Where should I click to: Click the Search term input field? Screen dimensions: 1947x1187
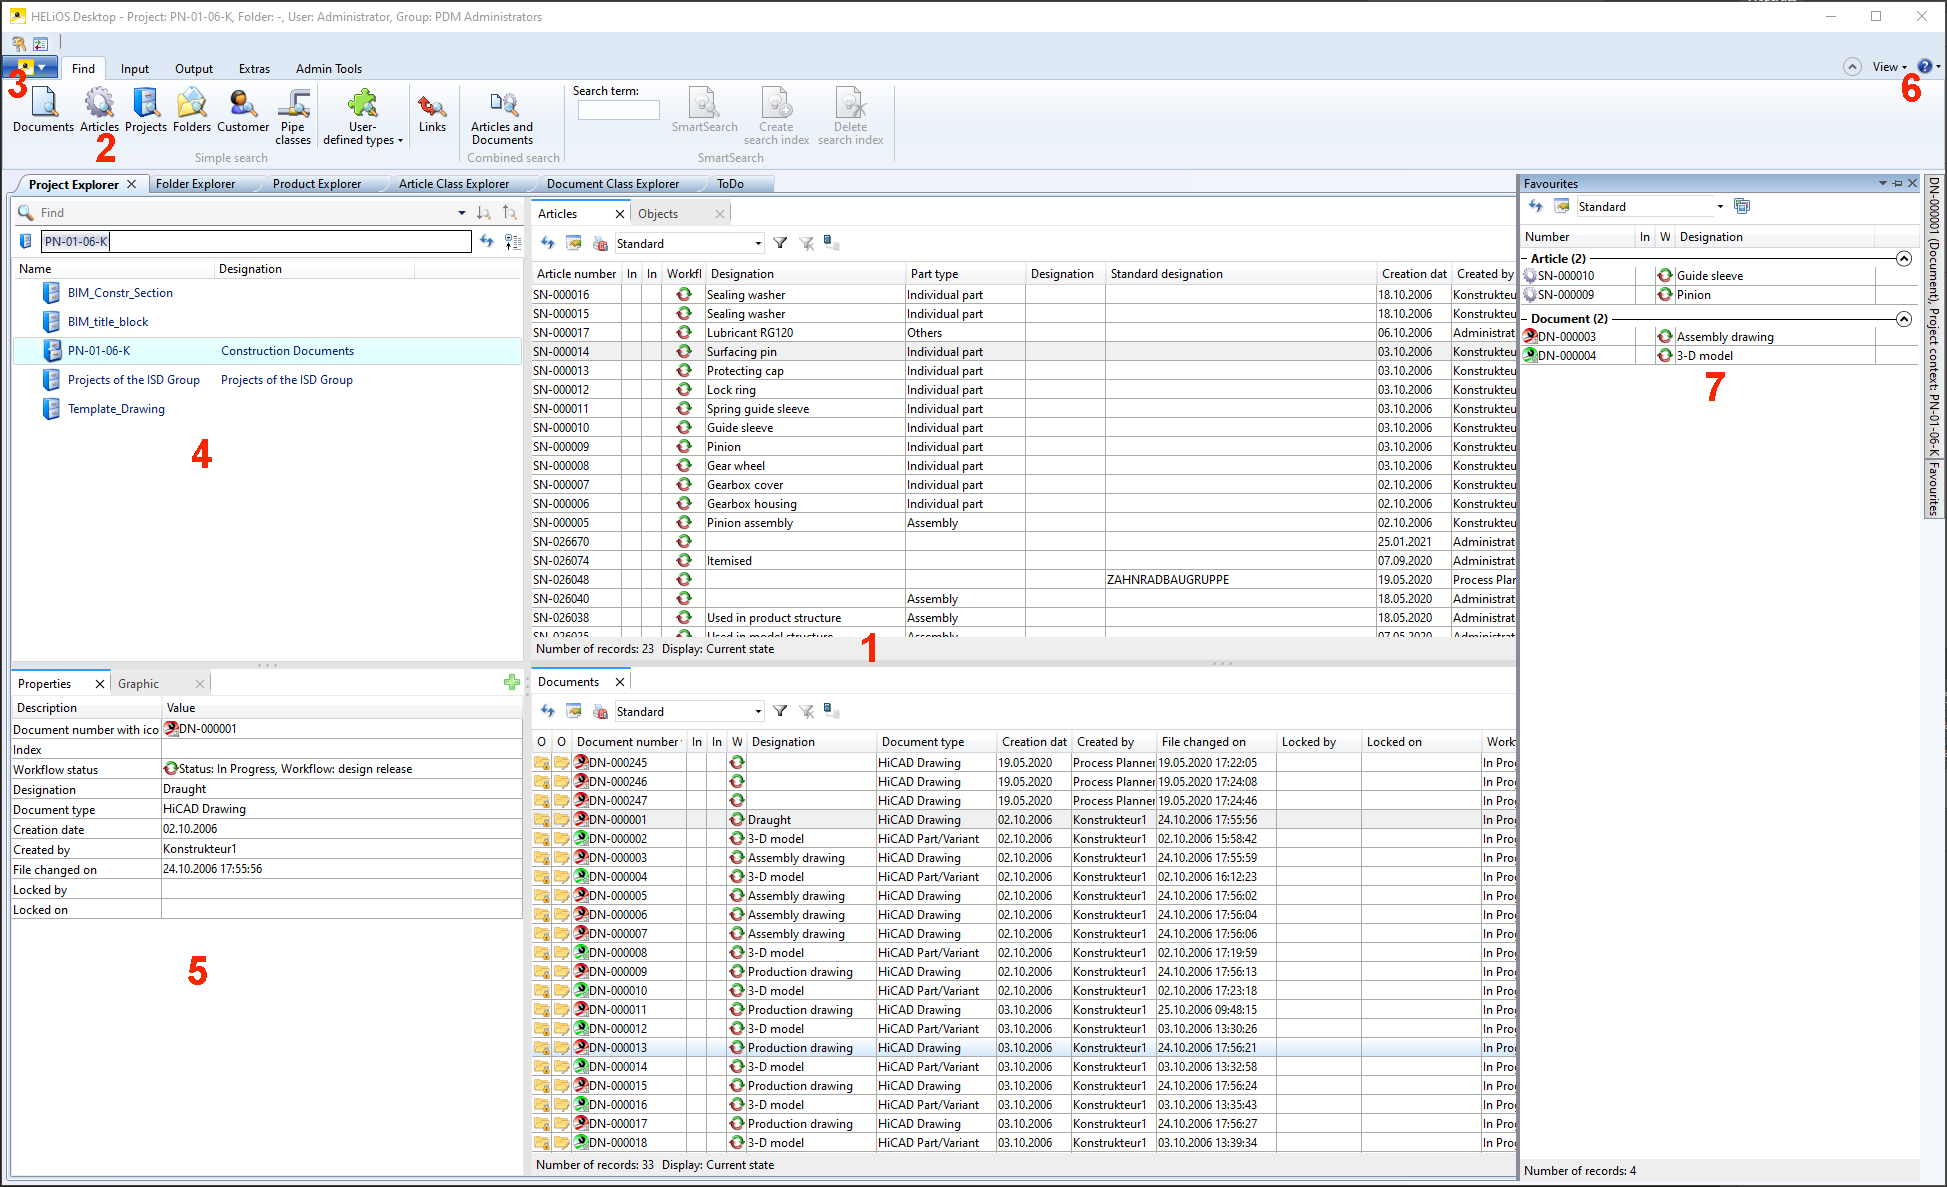(x=618, y=110)
